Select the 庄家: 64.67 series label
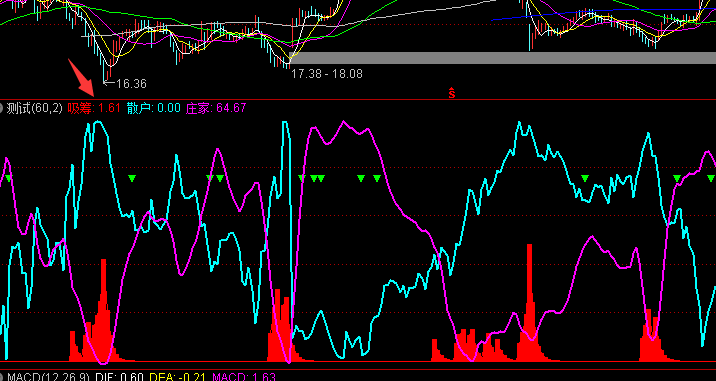This screenshot has width=716, height=381. [x=216, y=108]
